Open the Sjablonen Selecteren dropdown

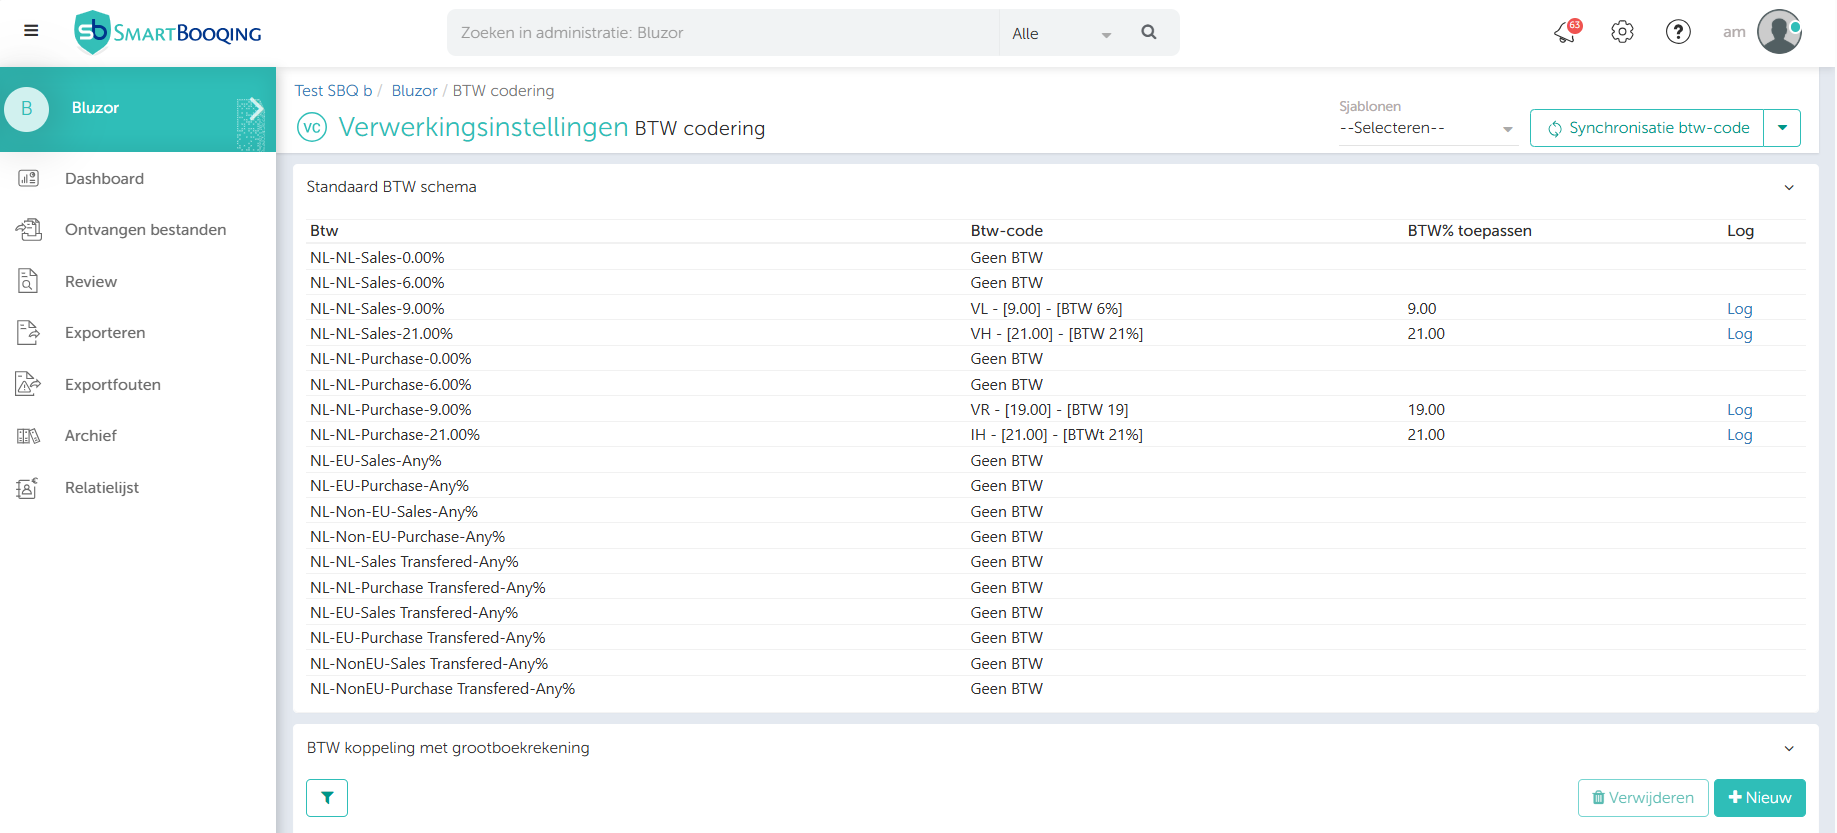click(1426, 129)
